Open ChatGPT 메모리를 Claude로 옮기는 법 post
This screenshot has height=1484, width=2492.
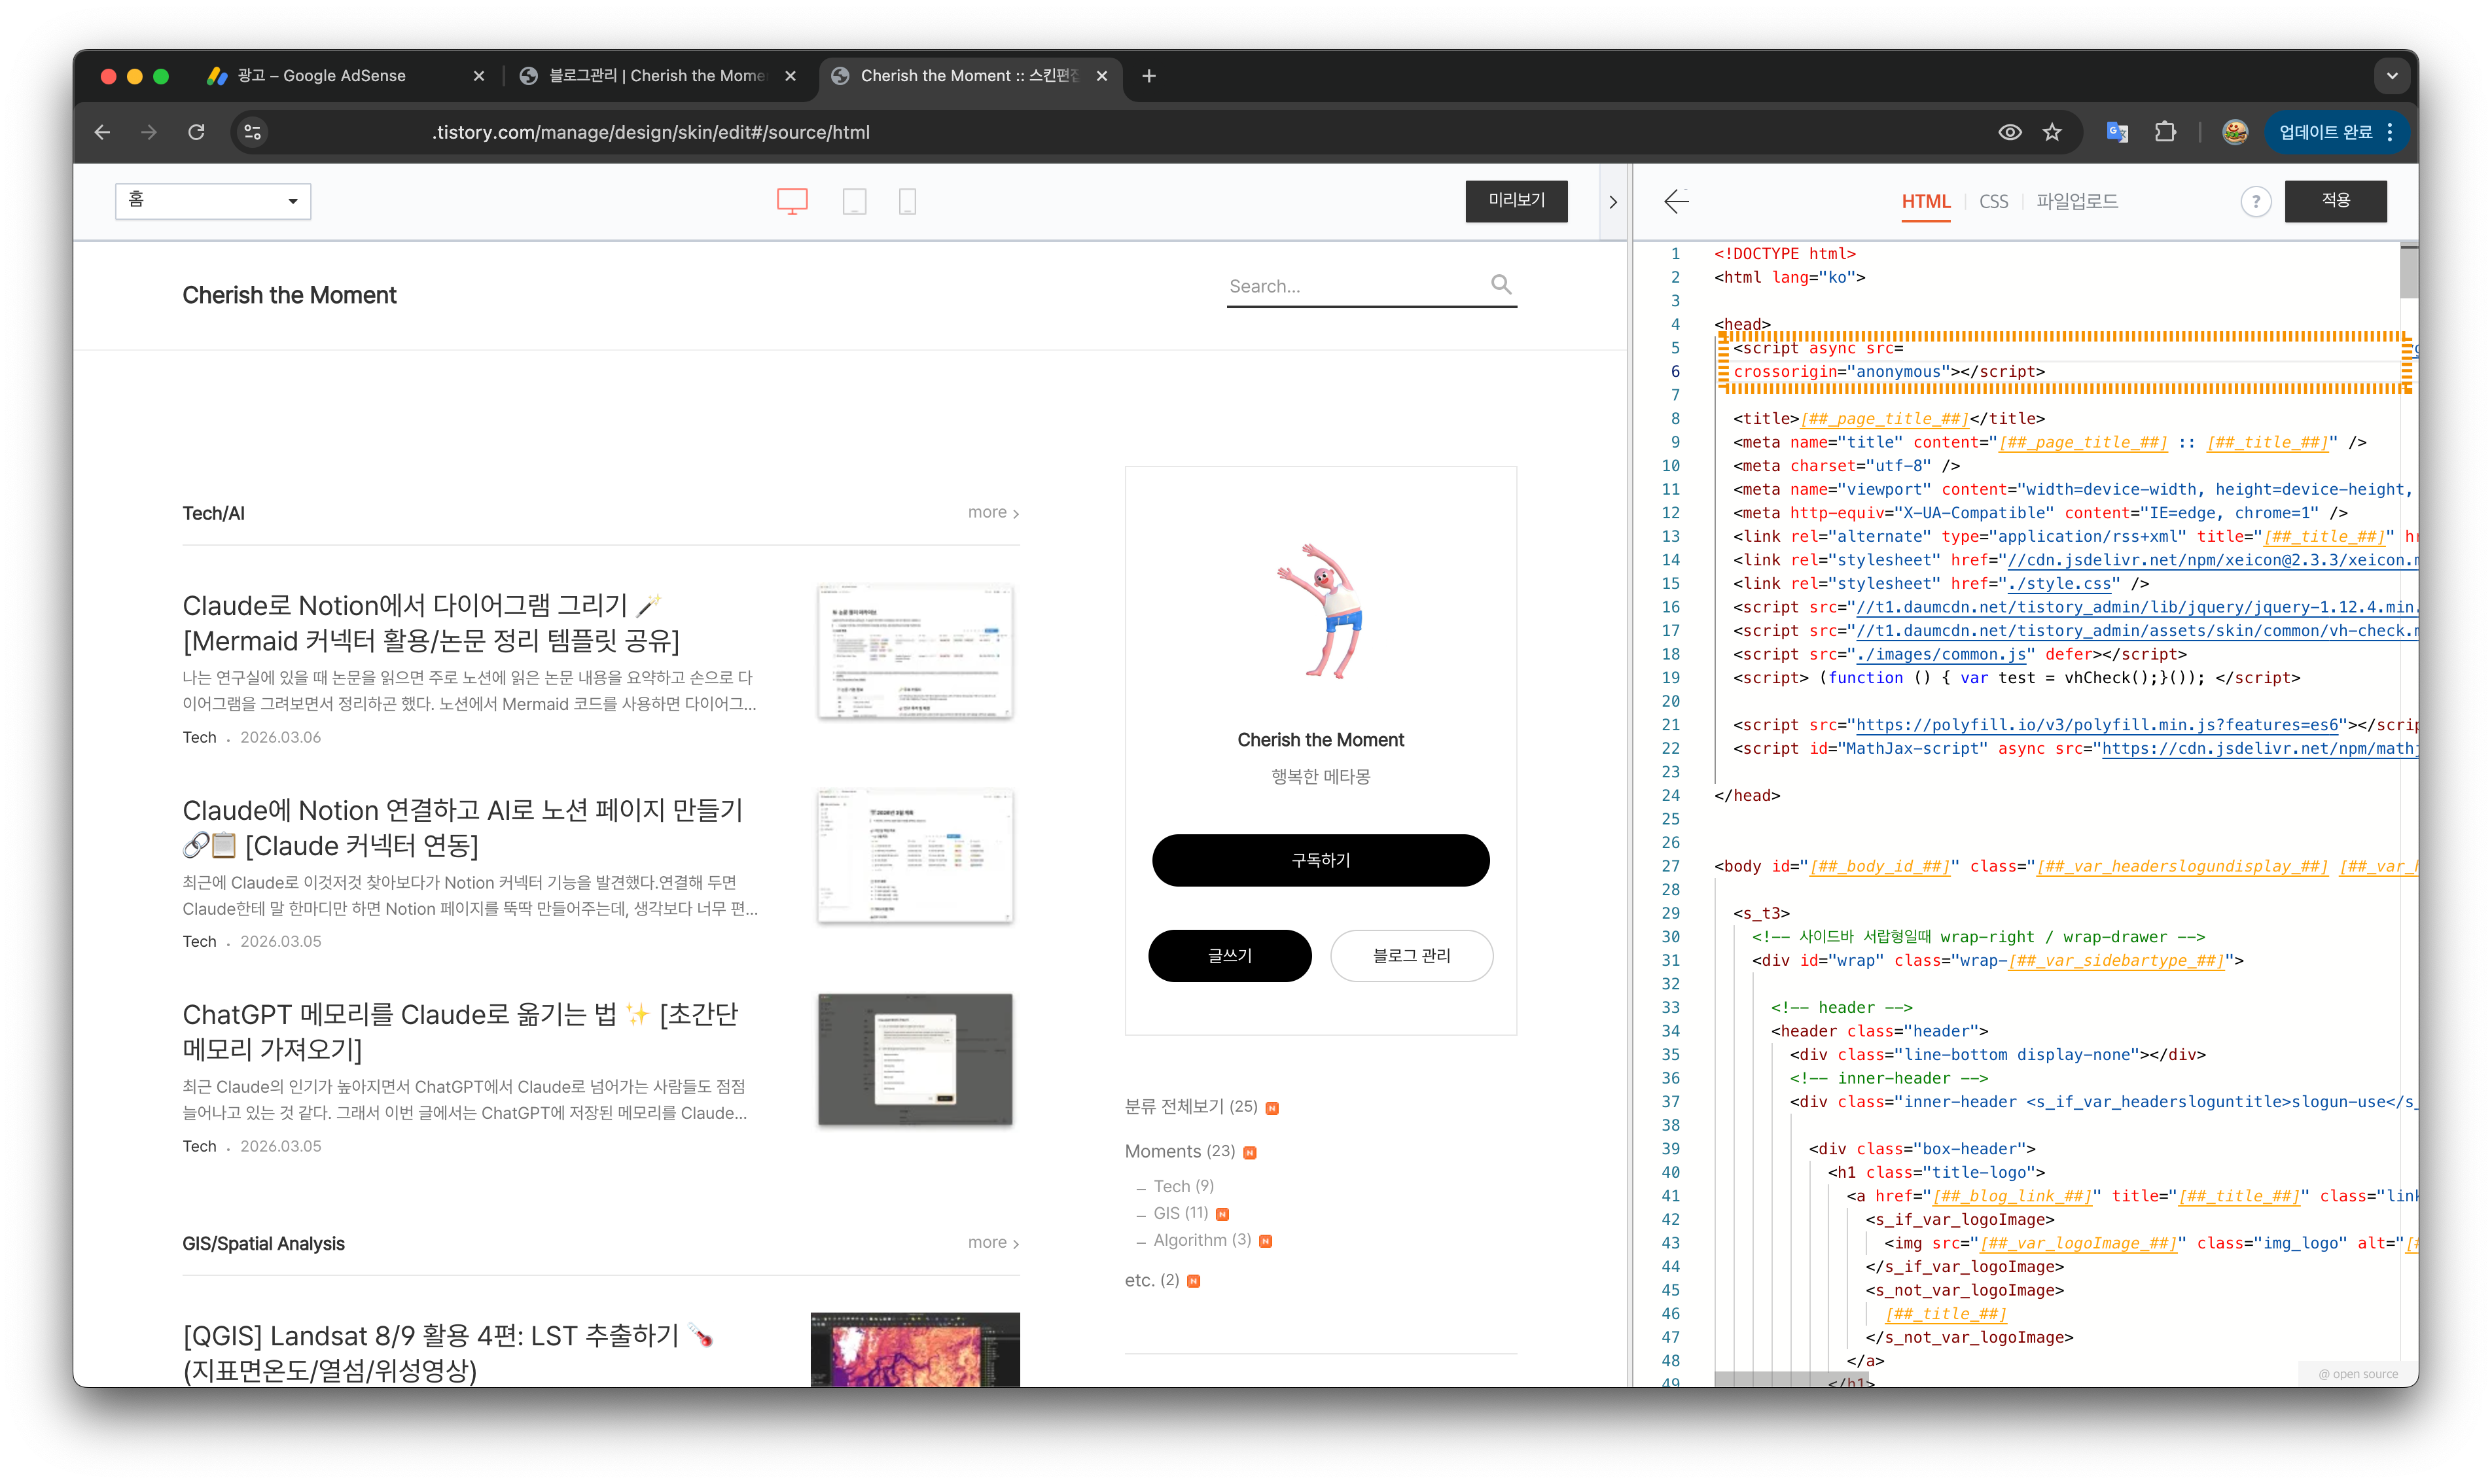coord(460,1031)
